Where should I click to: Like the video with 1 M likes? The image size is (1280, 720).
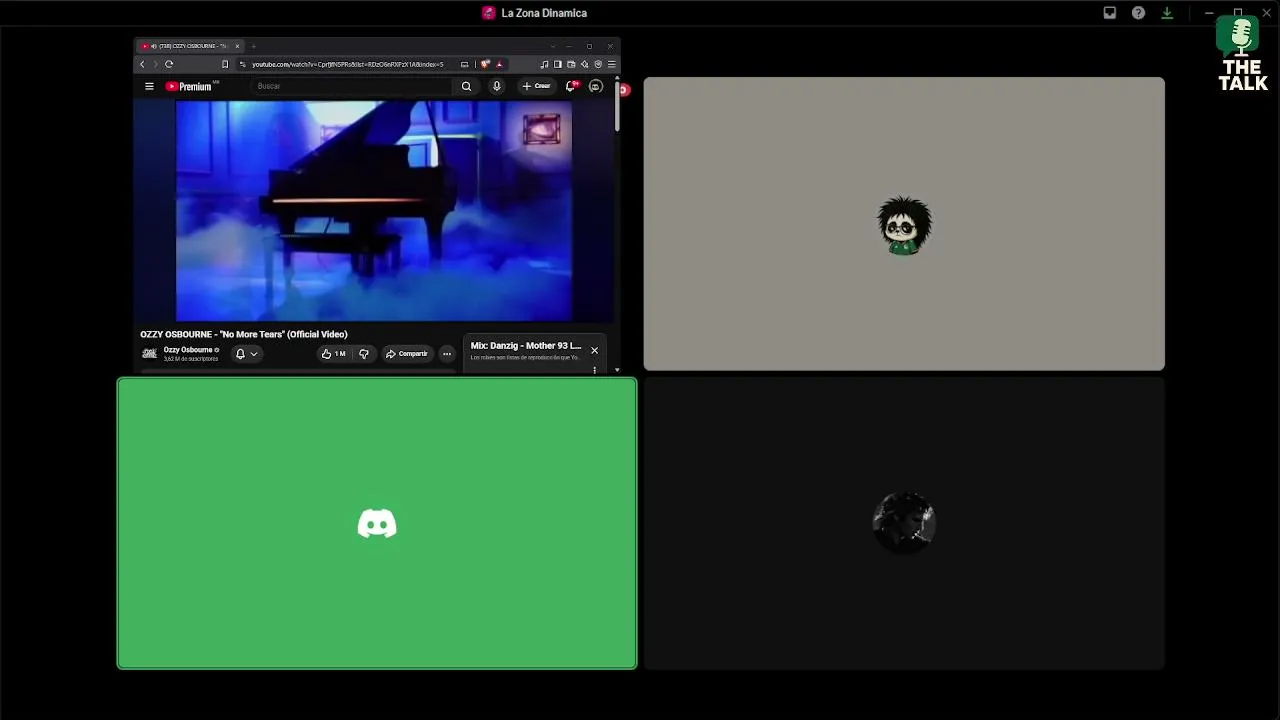tap(334, 353)
